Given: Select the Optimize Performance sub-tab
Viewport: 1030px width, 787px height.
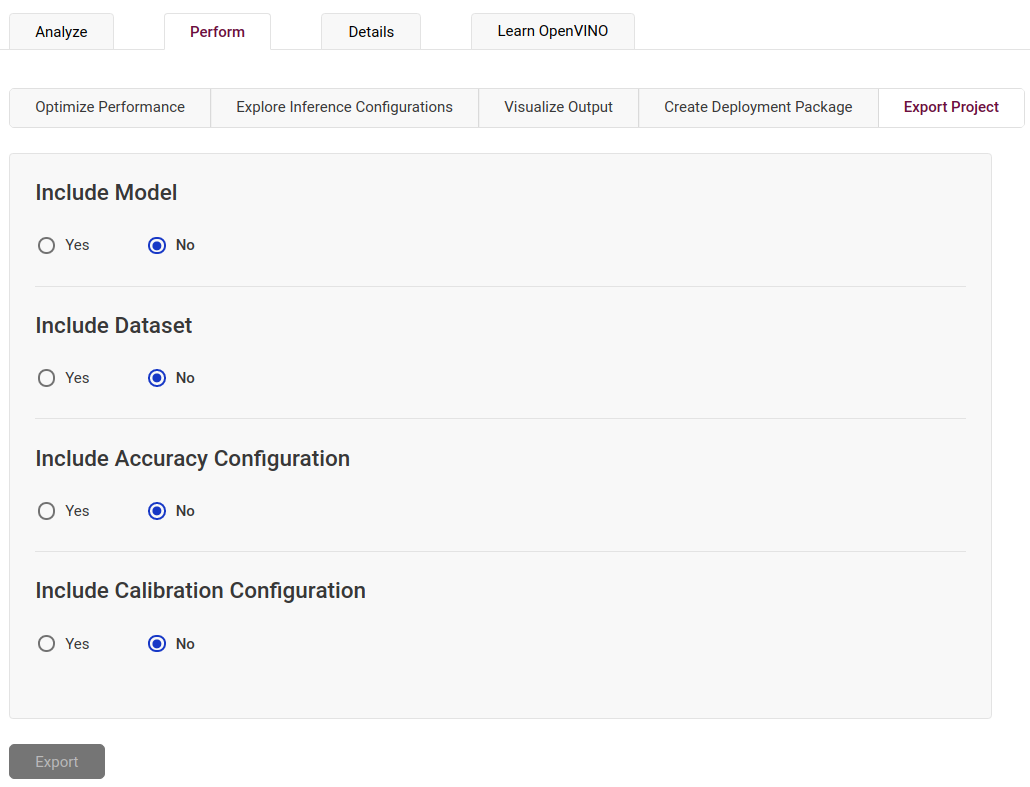Looking at the screenshot, I should [110, 107].
